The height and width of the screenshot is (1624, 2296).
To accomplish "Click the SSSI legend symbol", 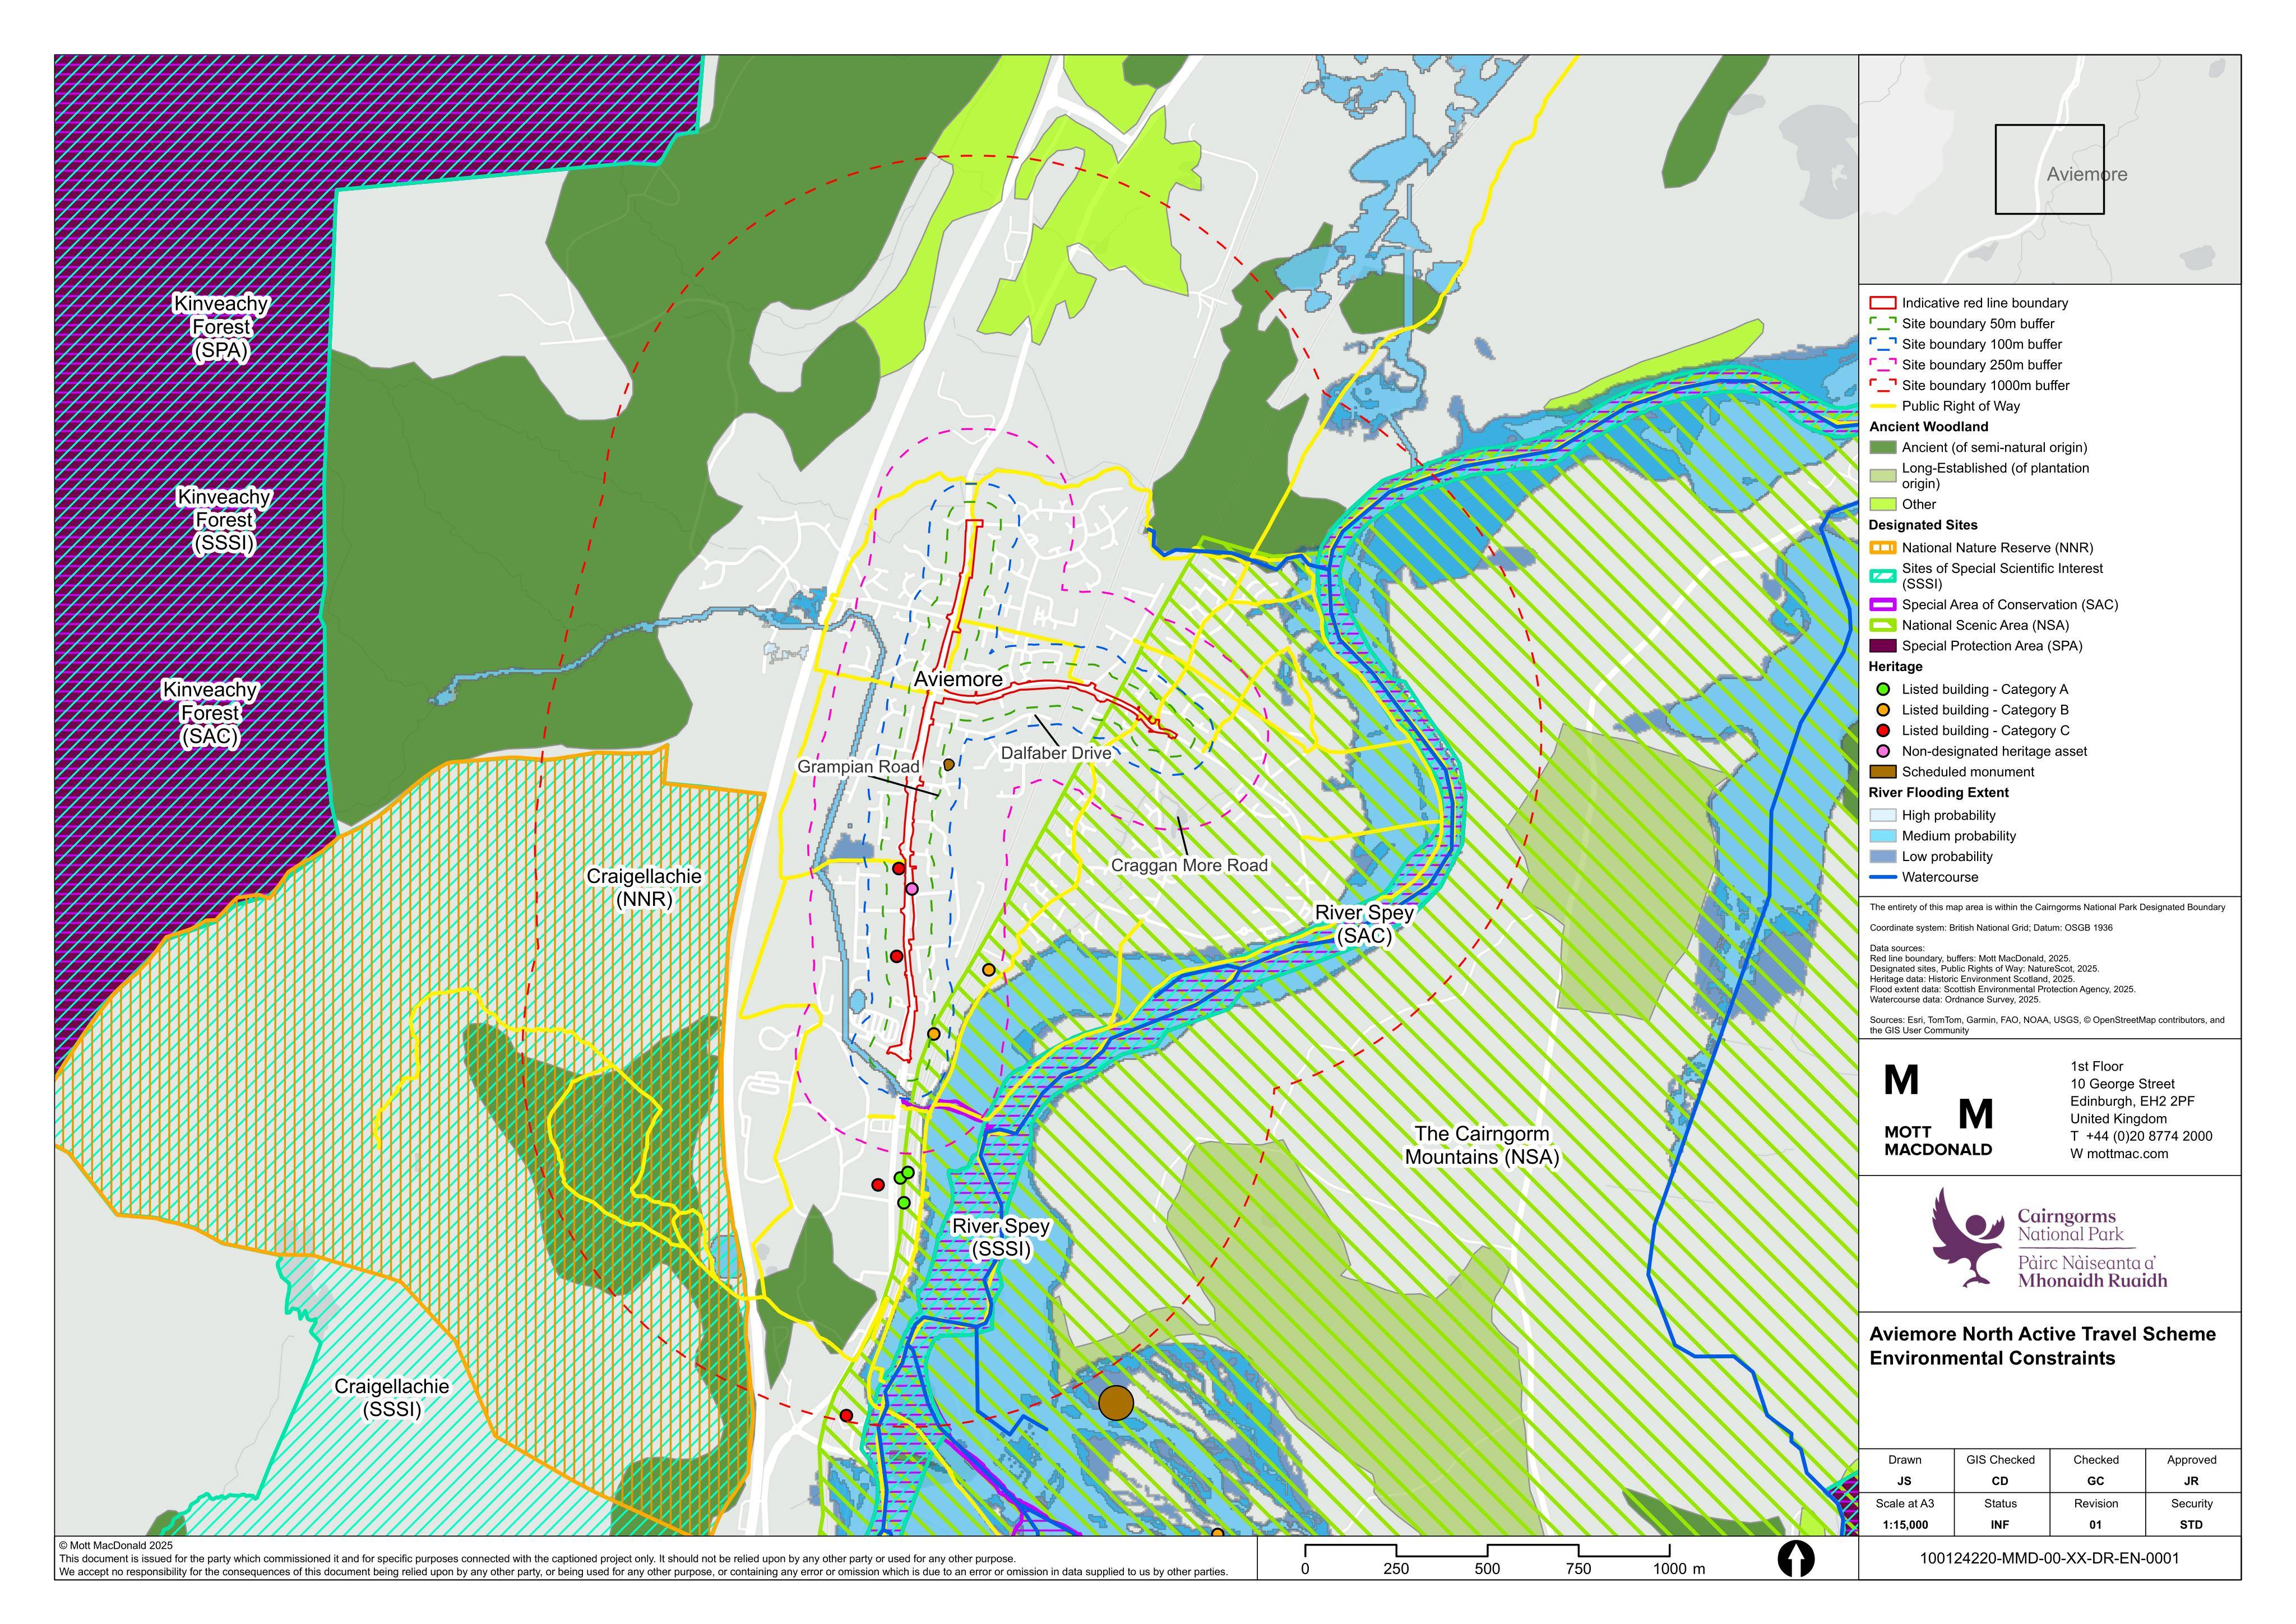I will 1883,576.
